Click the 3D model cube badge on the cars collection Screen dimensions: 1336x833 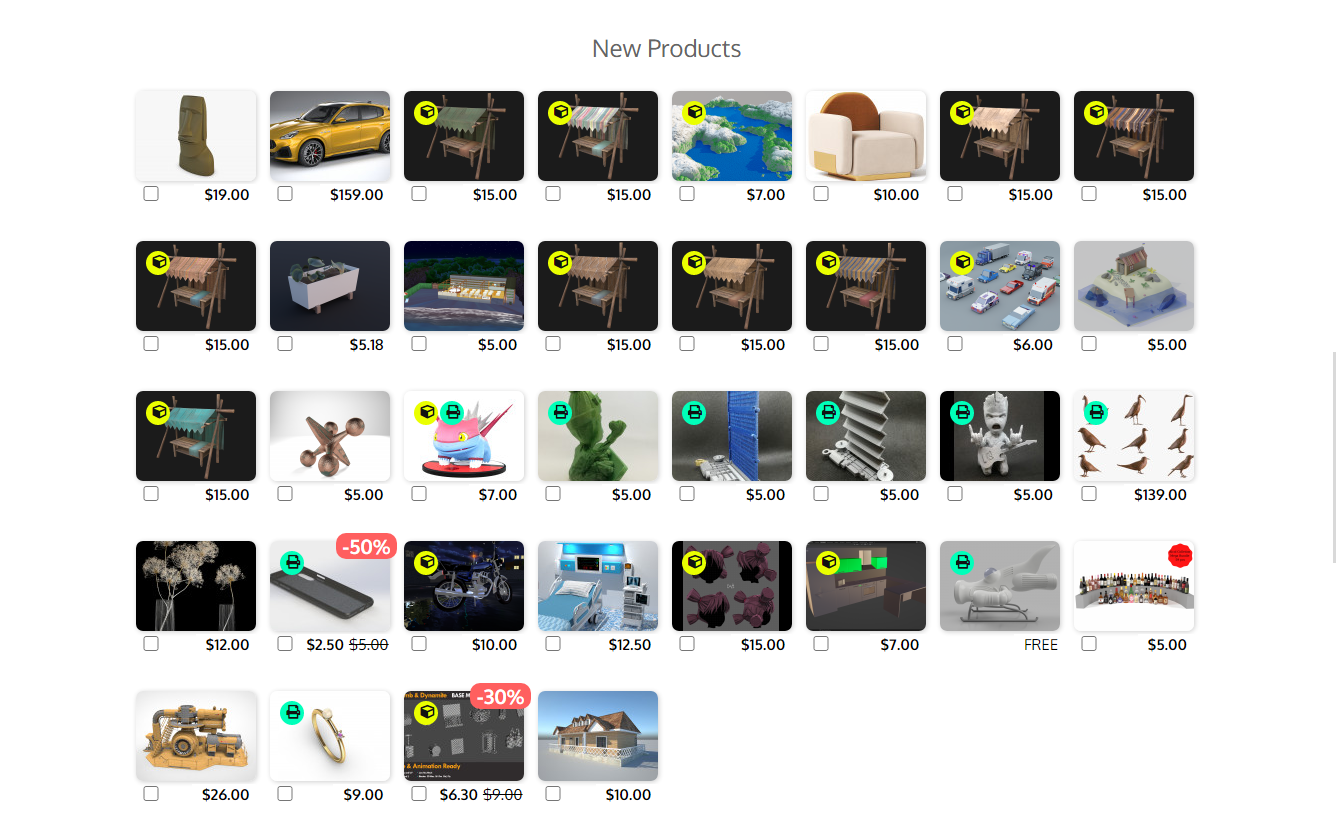coord(961,263)
